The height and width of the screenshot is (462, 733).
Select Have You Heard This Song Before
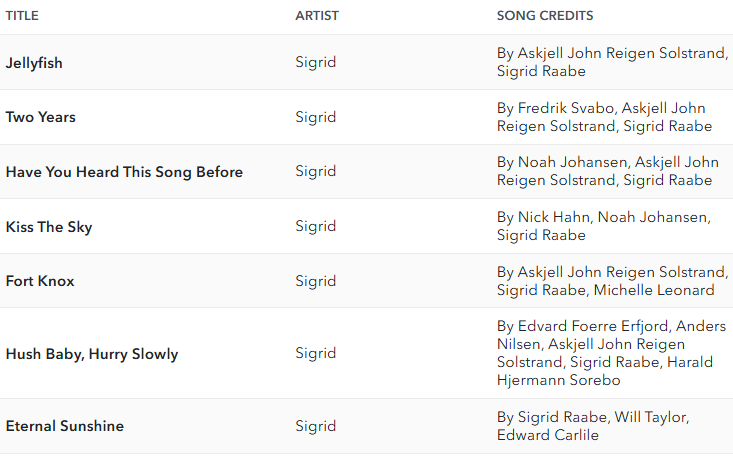124,172
